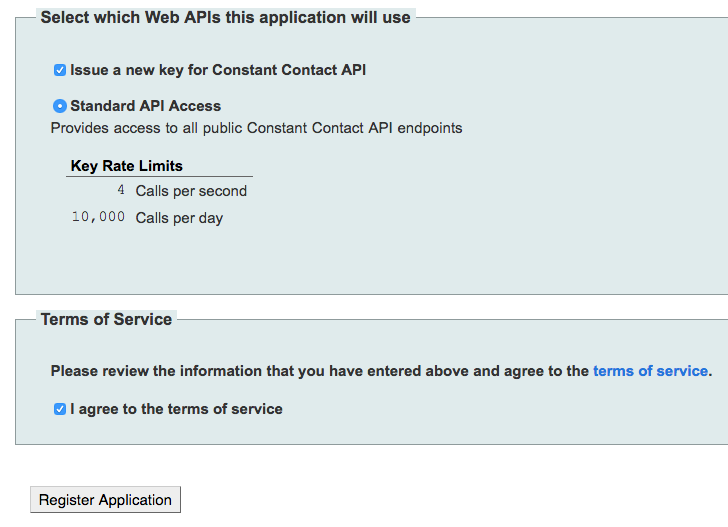Click the 'Standard API Access' label text
The height and width of the screenshot is (527, 728).
pyautogui.click(x=146, y=106)
